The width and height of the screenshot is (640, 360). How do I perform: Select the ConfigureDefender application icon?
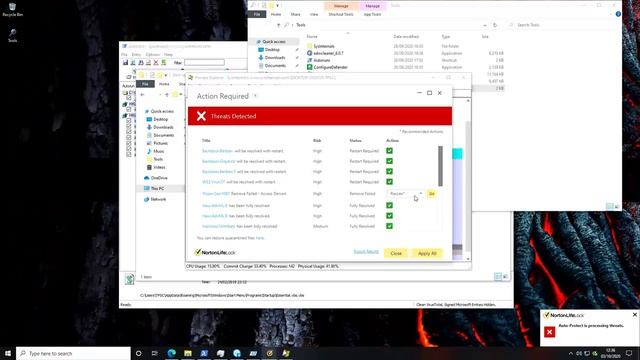click(x=309, y=67)
